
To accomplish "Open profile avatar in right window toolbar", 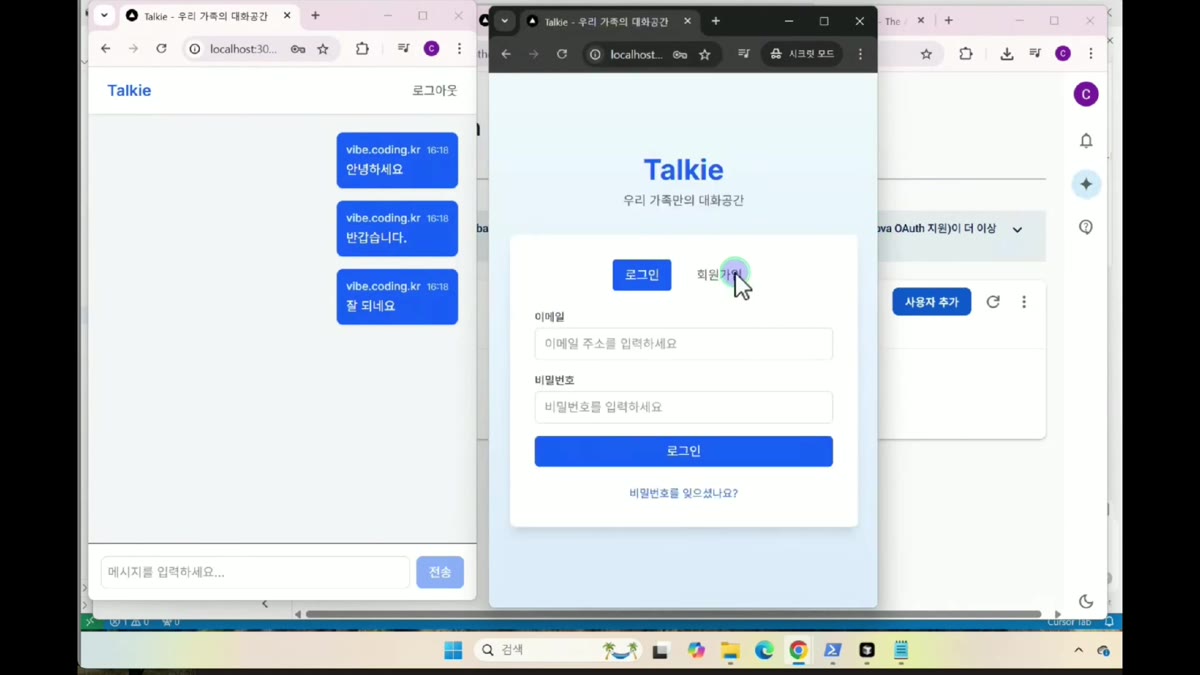I will tap(1063, 54).
